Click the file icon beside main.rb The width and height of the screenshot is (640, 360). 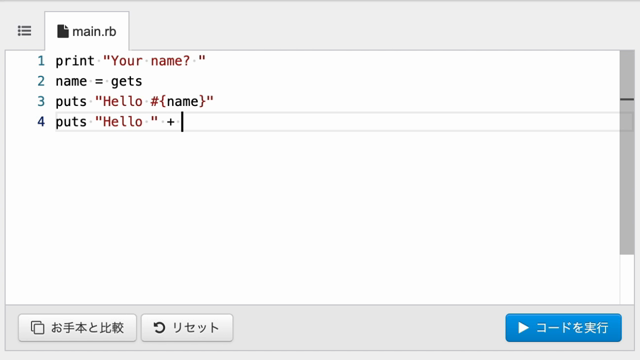pos(62,31)
